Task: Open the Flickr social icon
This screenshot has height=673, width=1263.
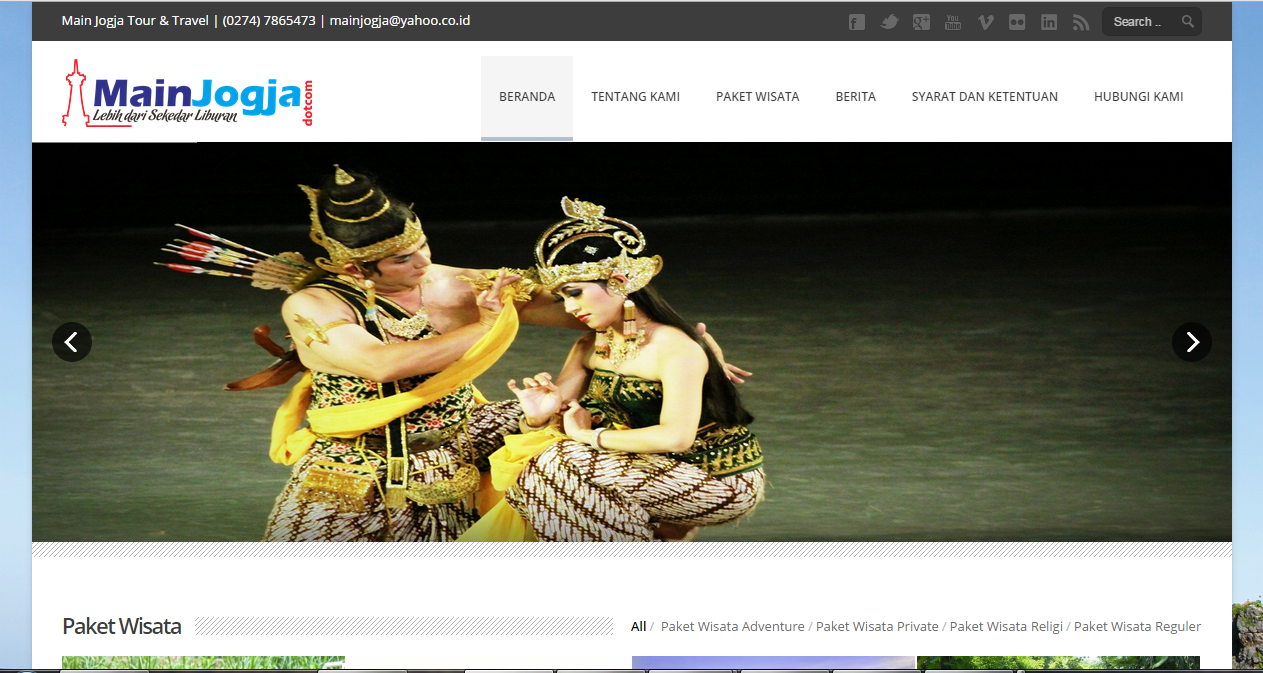Action: click(1017, 22)
